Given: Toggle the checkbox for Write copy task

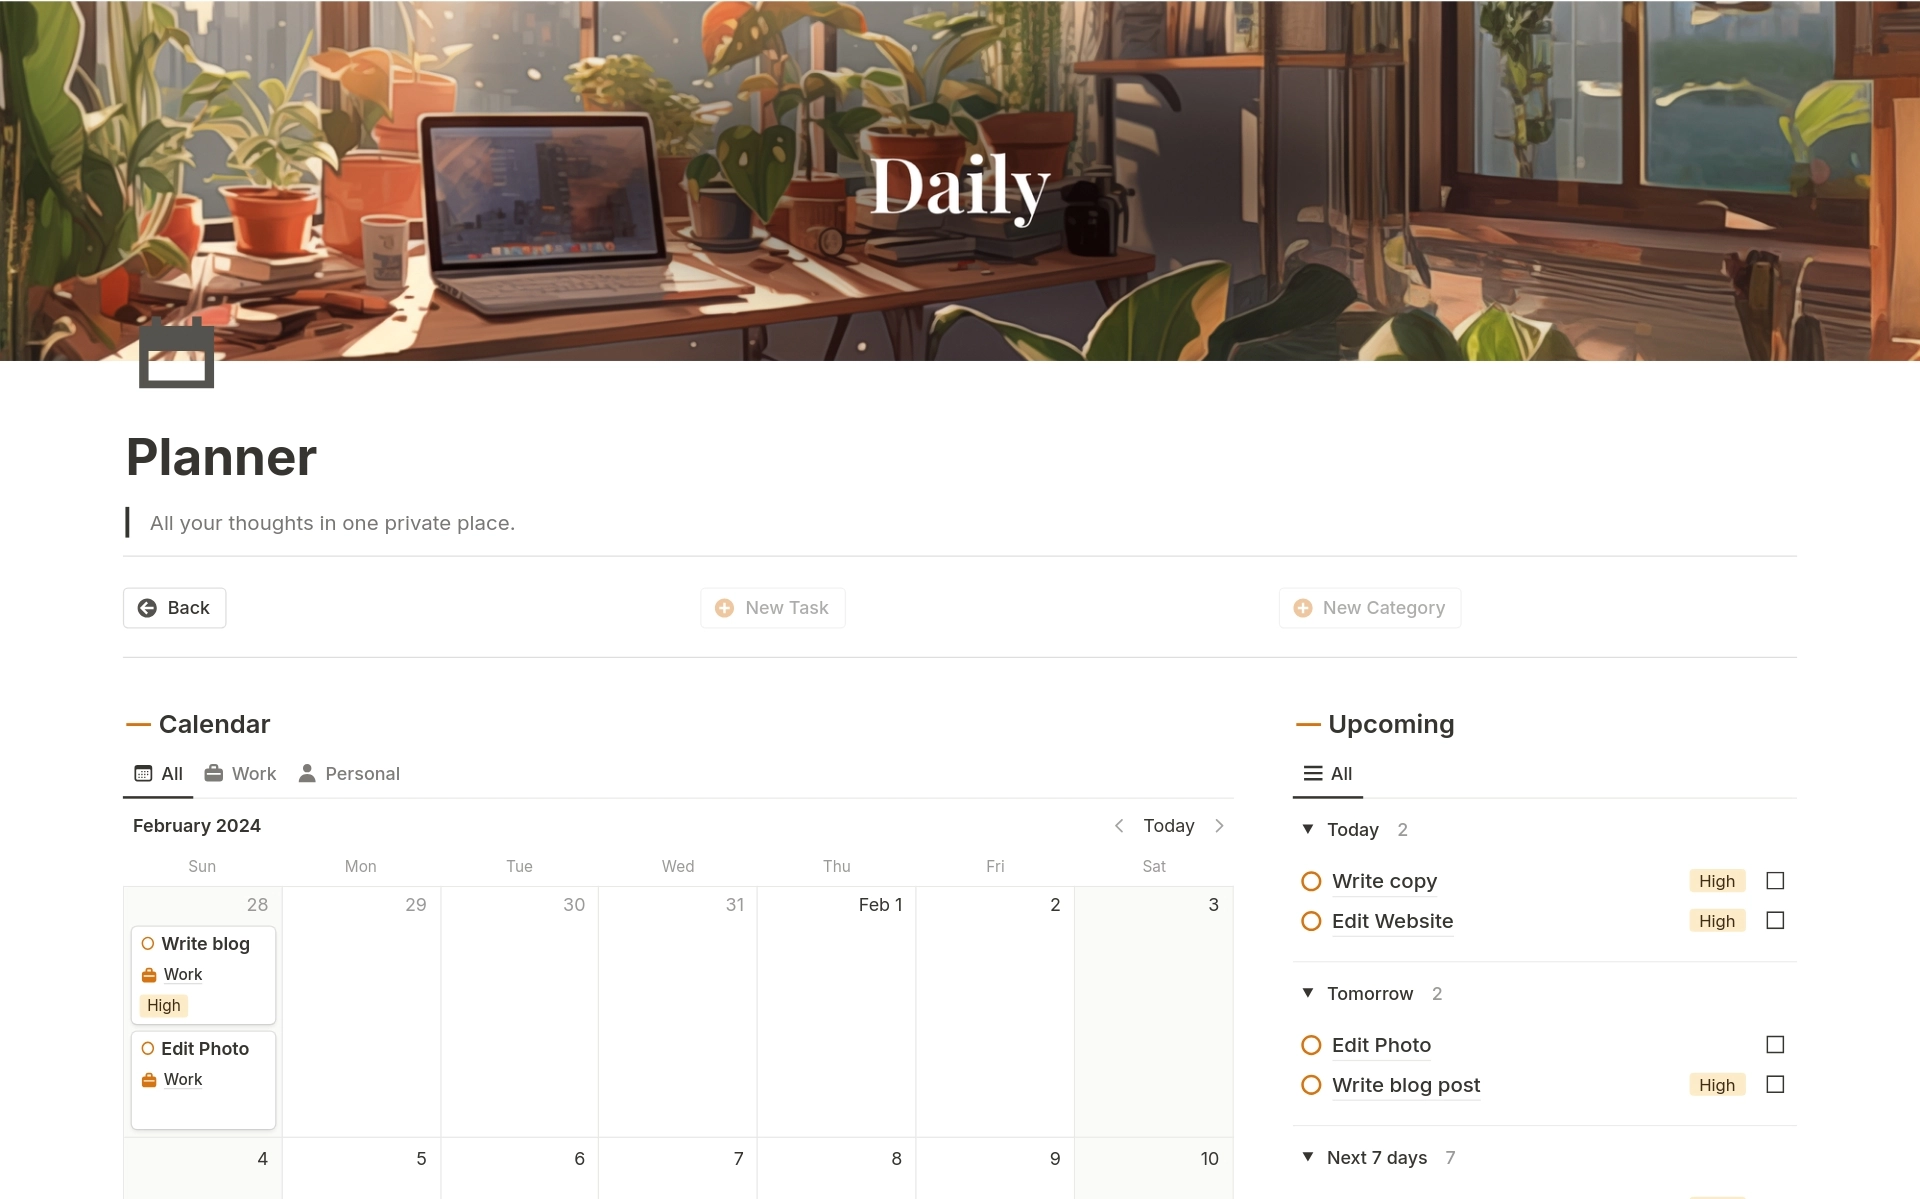Looking at the screenshot, I should click(1775, 880).
